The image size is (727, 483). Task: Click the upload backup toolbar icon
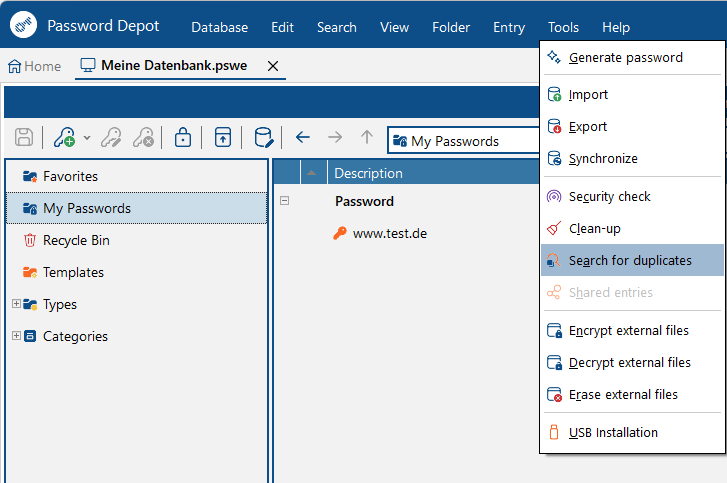point(223,137)
